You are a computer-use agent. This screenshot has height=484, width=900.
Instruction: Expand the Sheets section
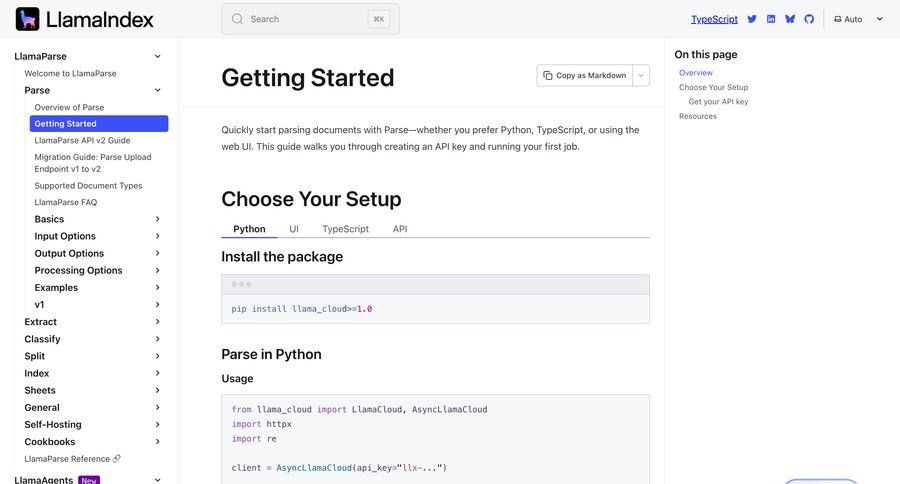[157, 390]
